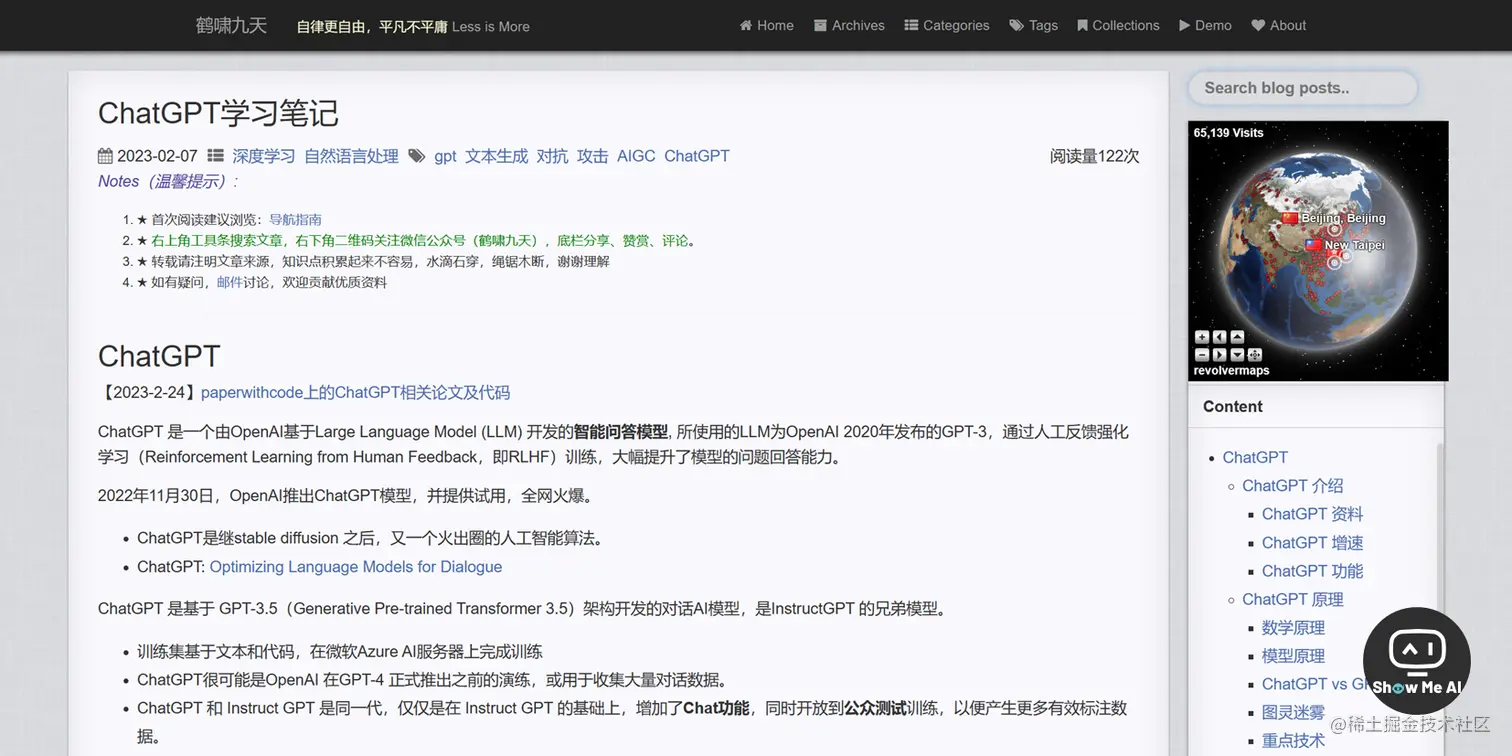Click the revolvermaps label under globe
This screenshot has height=756, width=1512.
[x=1231, y=370]
